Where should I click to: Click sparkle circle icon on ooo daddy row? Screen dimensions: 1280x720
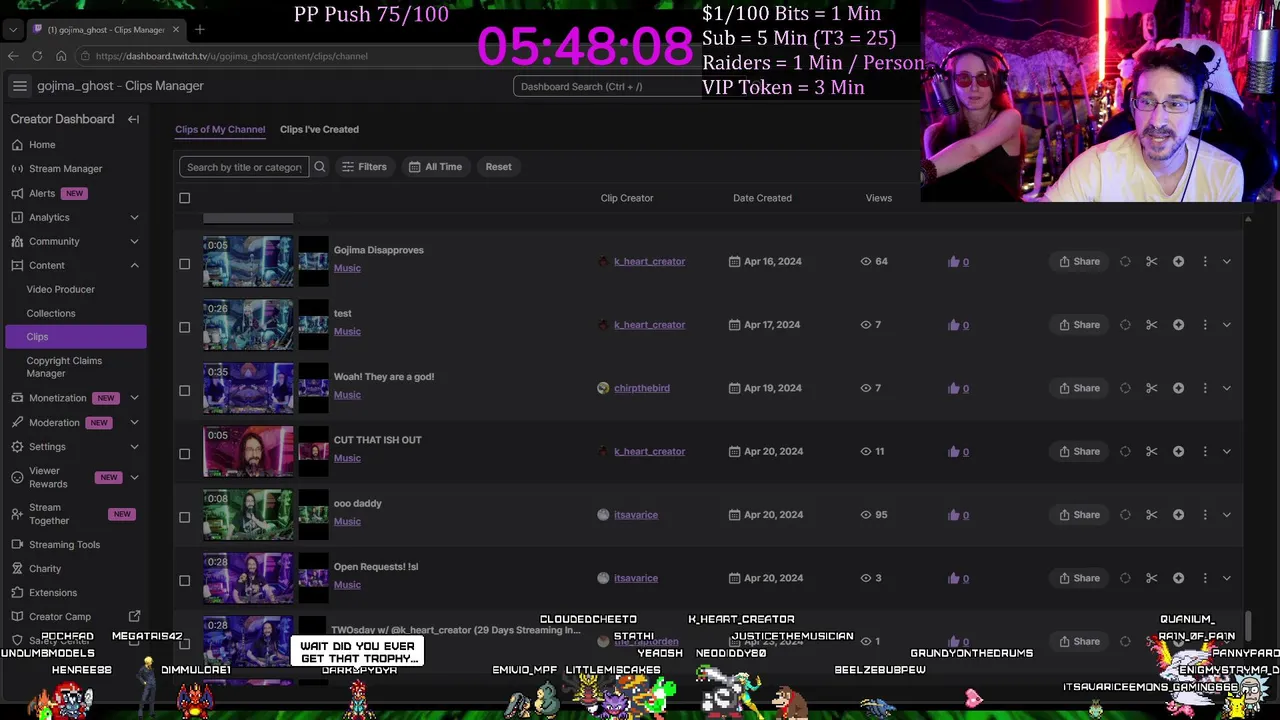point(1178,514)
